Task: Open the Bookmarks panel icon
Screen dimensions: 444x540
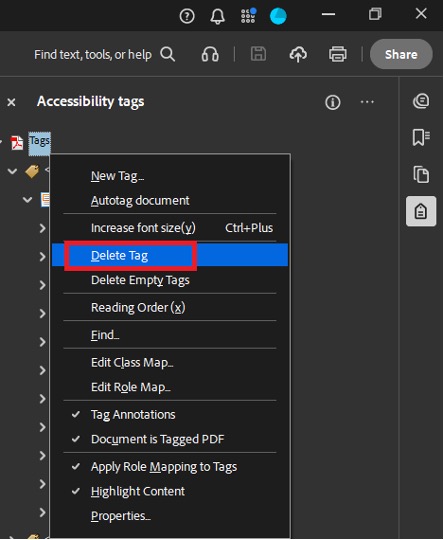Action: [x=421, y=137]
